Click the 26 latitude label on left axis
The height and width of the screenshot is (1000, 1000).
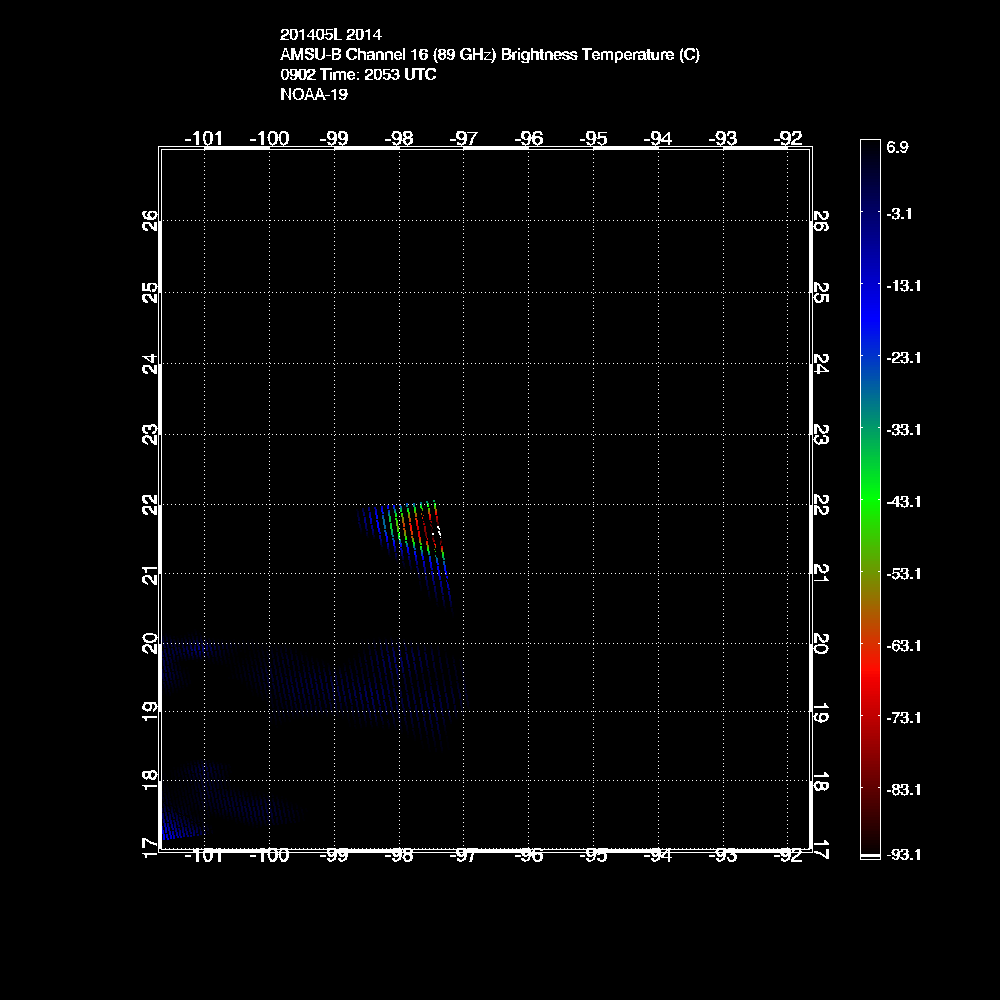pos(149,220)
